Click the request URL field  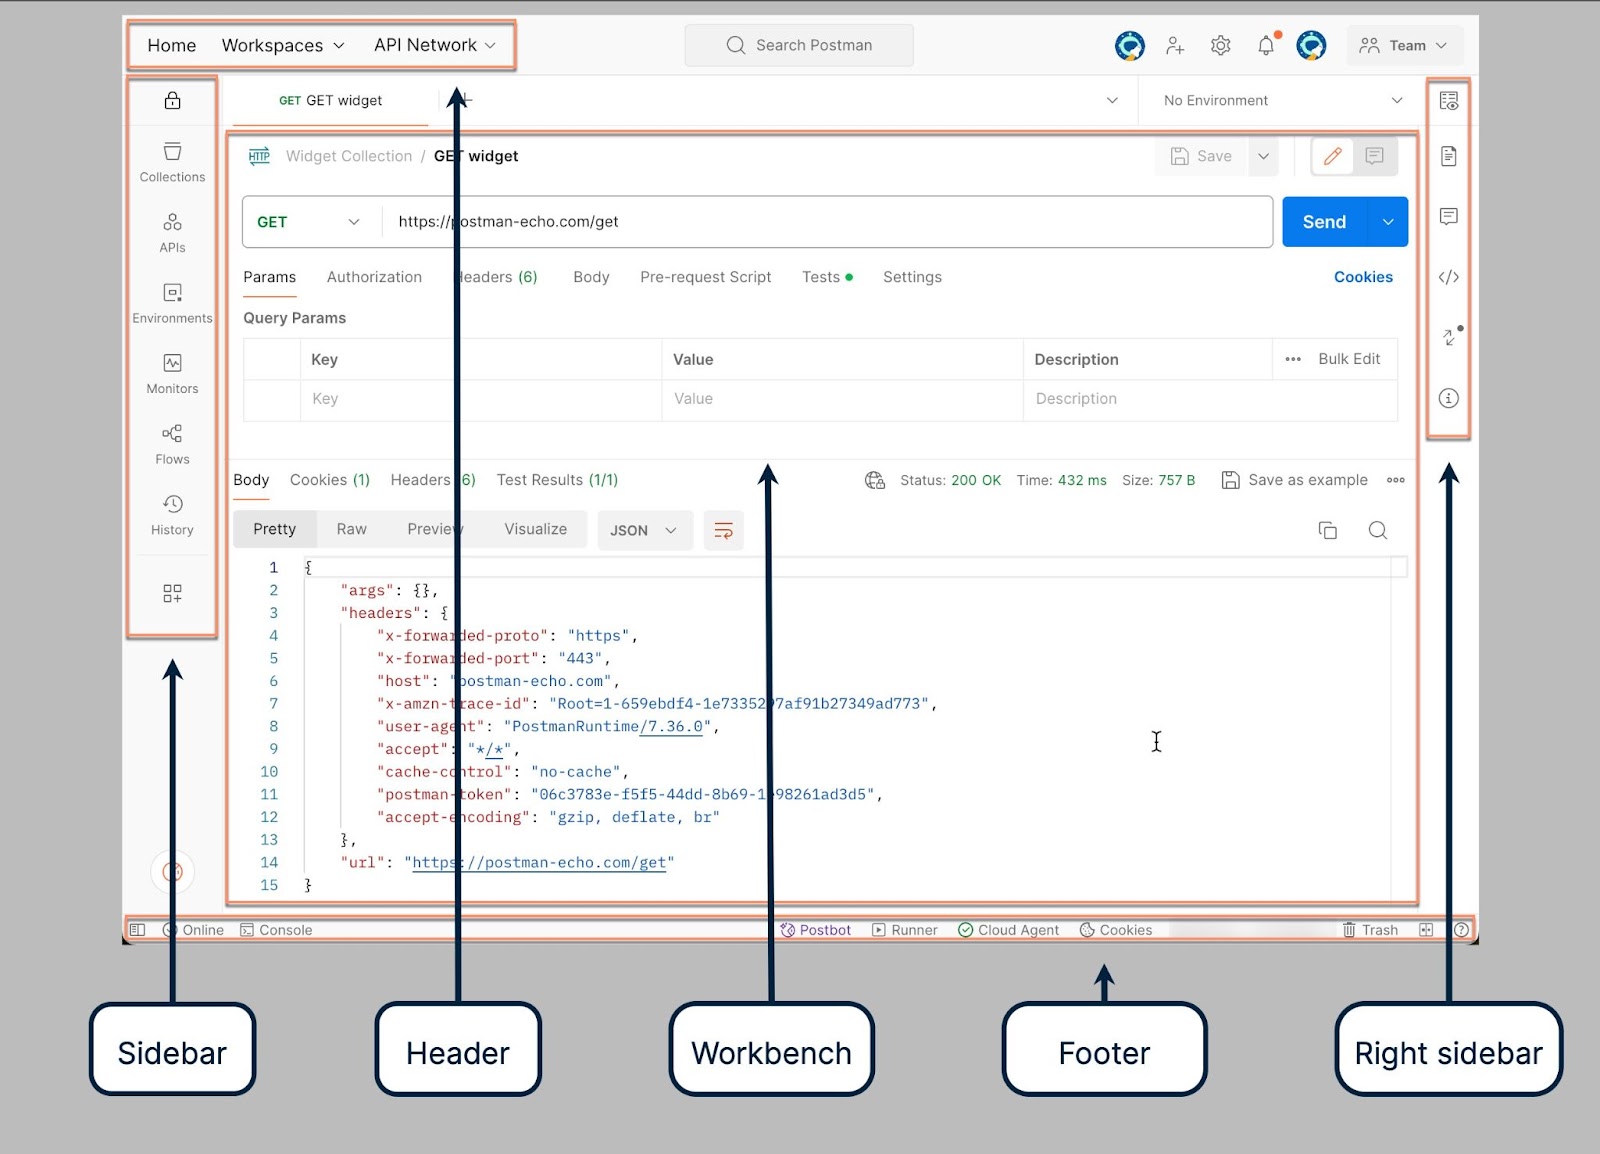click(x=827, y=222)
